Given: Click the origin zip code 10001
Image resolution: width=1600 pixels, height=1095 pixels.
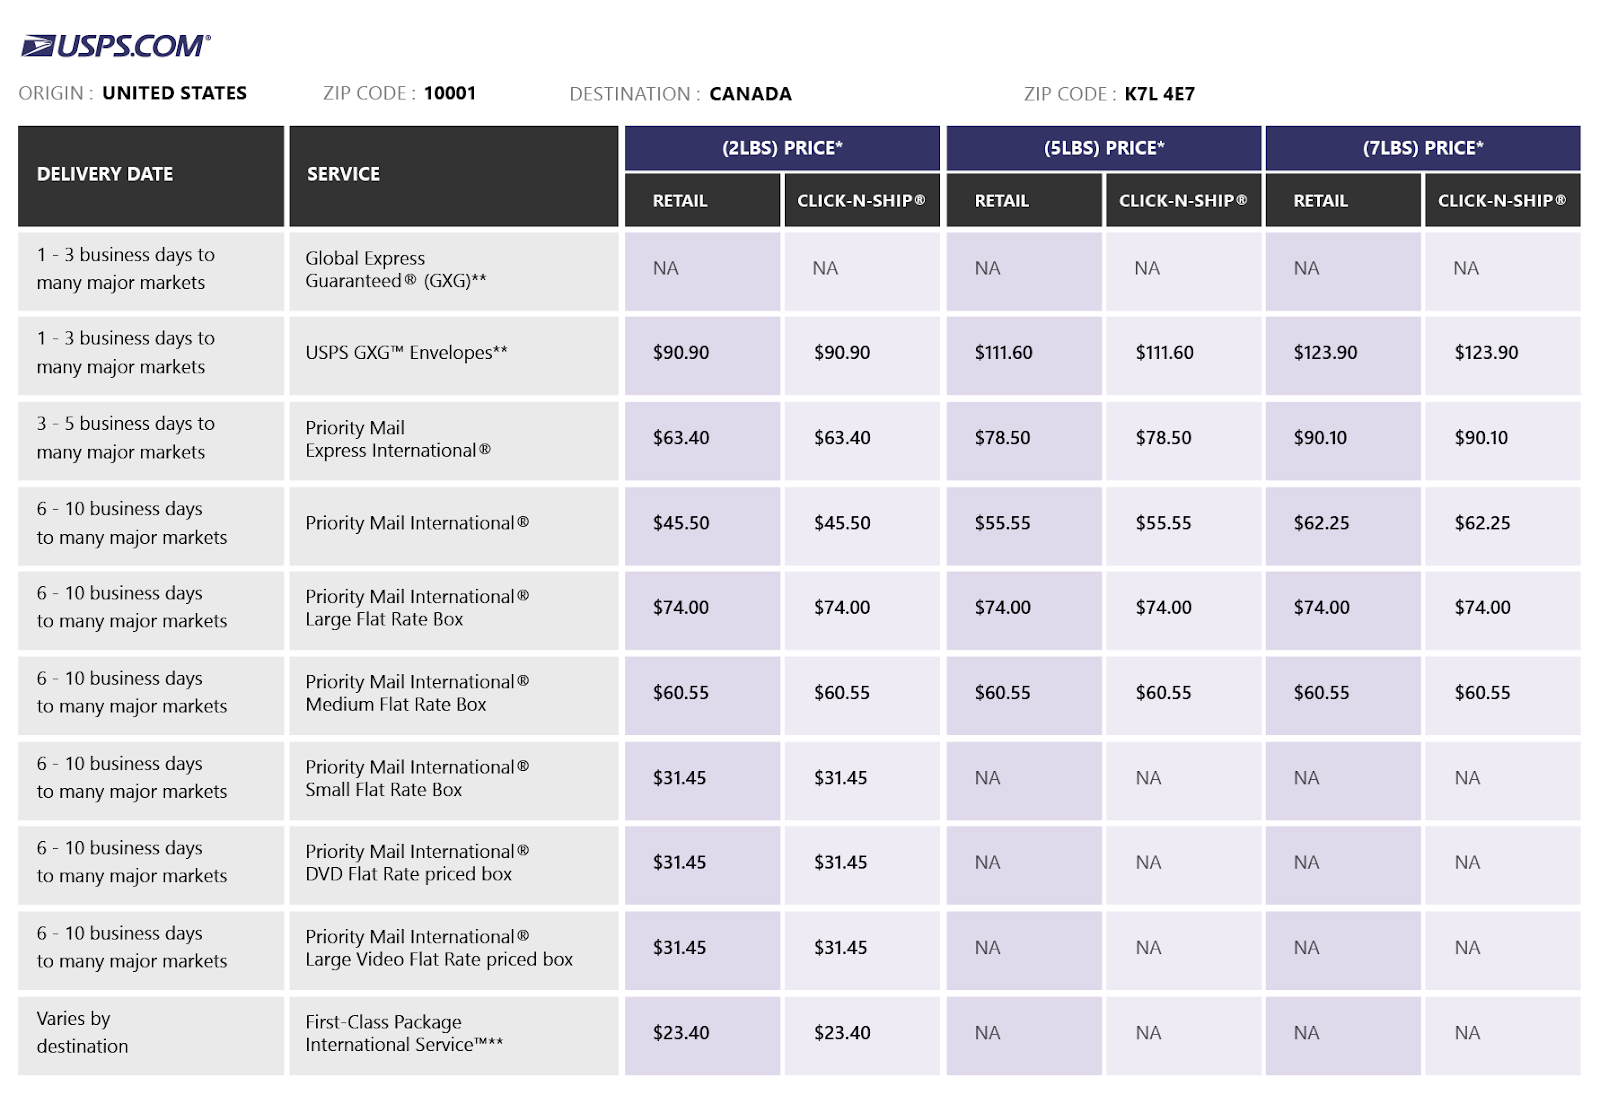Looking at the screenshot, I should pos(449,93).
